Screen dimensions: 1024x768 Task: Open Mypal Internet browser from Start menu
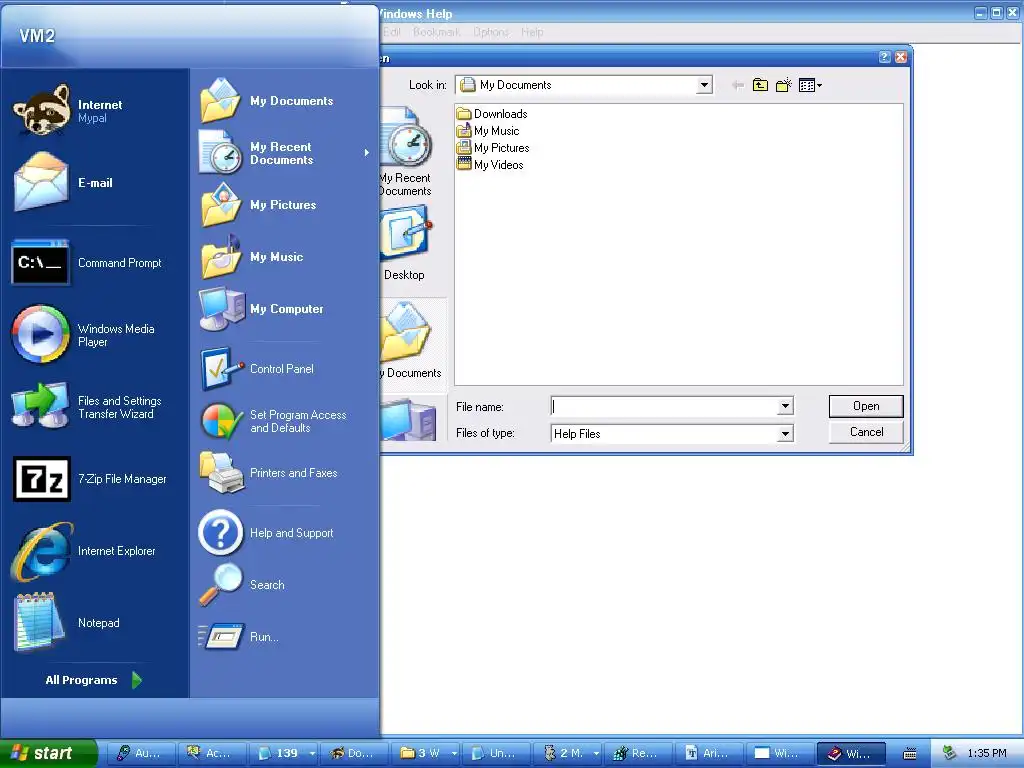[x=95, y=111]
